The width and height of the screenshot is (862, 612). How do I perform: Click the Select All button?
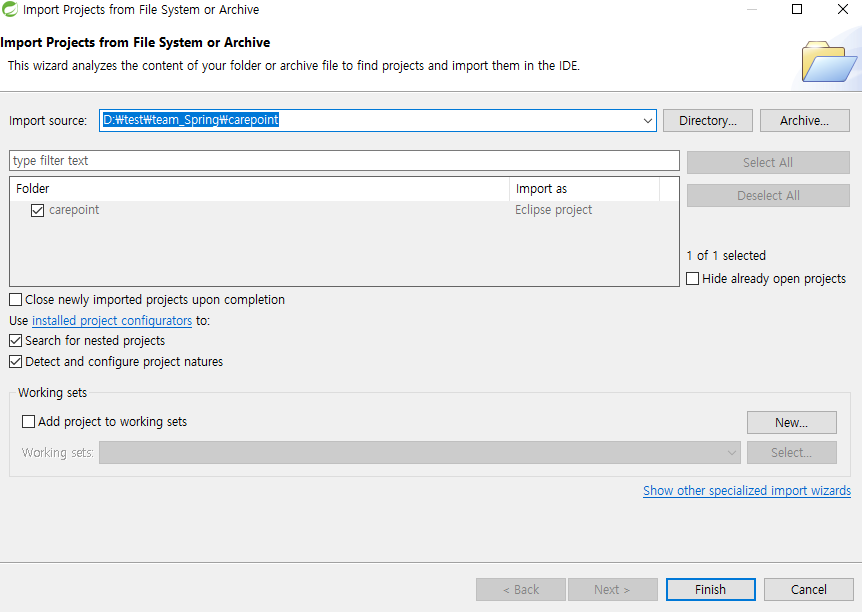pos(768,162)
